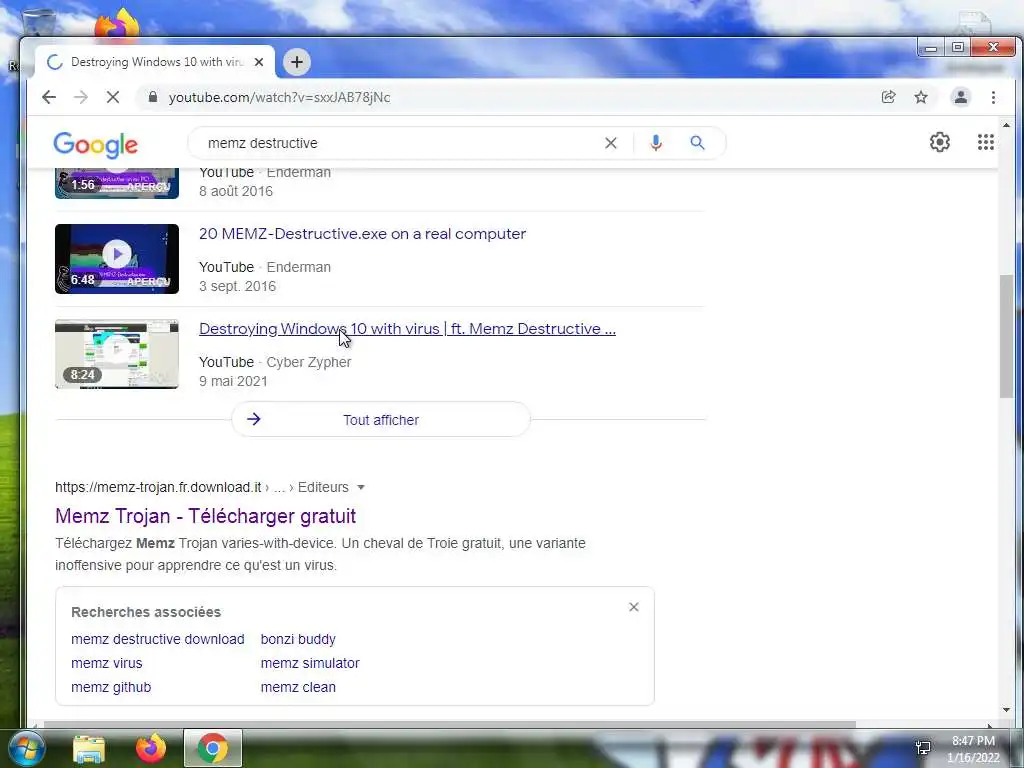Search memz simulator suggestion
This screenshot has width=1024, height=768.
[x=310, y=663]
